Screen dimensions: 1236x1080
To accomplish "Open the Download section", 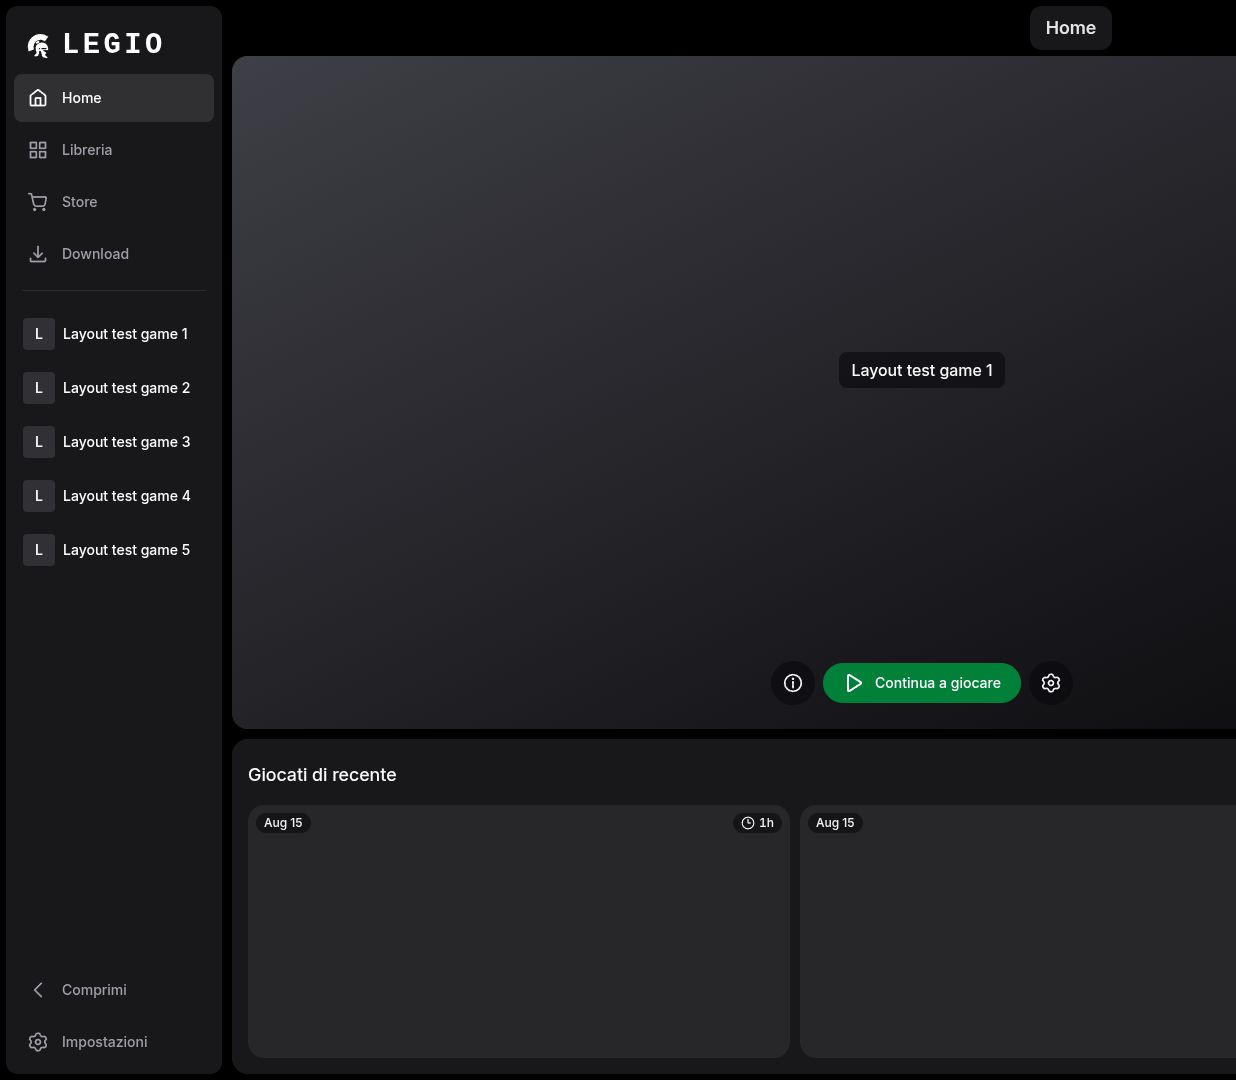I will click(114, 254).
